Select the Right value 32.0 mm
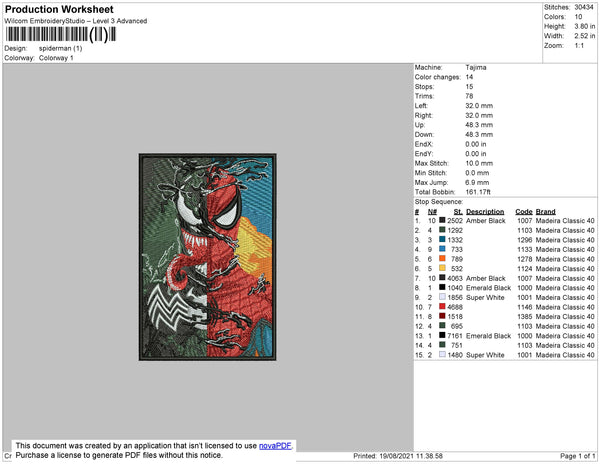Screen dimensions: 600x464 (479, 115)
